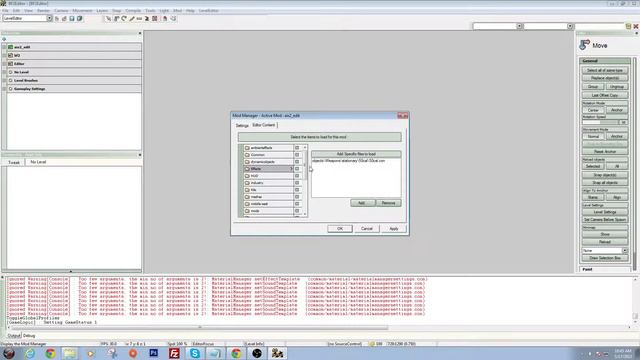640x360 pixels.
Task: Open the Compile menu
Action: 133,11
